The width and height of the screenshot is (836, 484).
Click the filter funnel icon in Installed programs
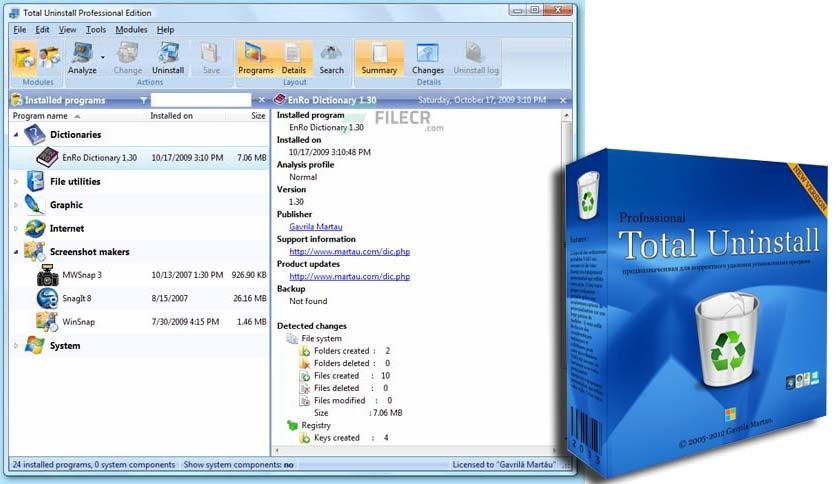[143, 100]
